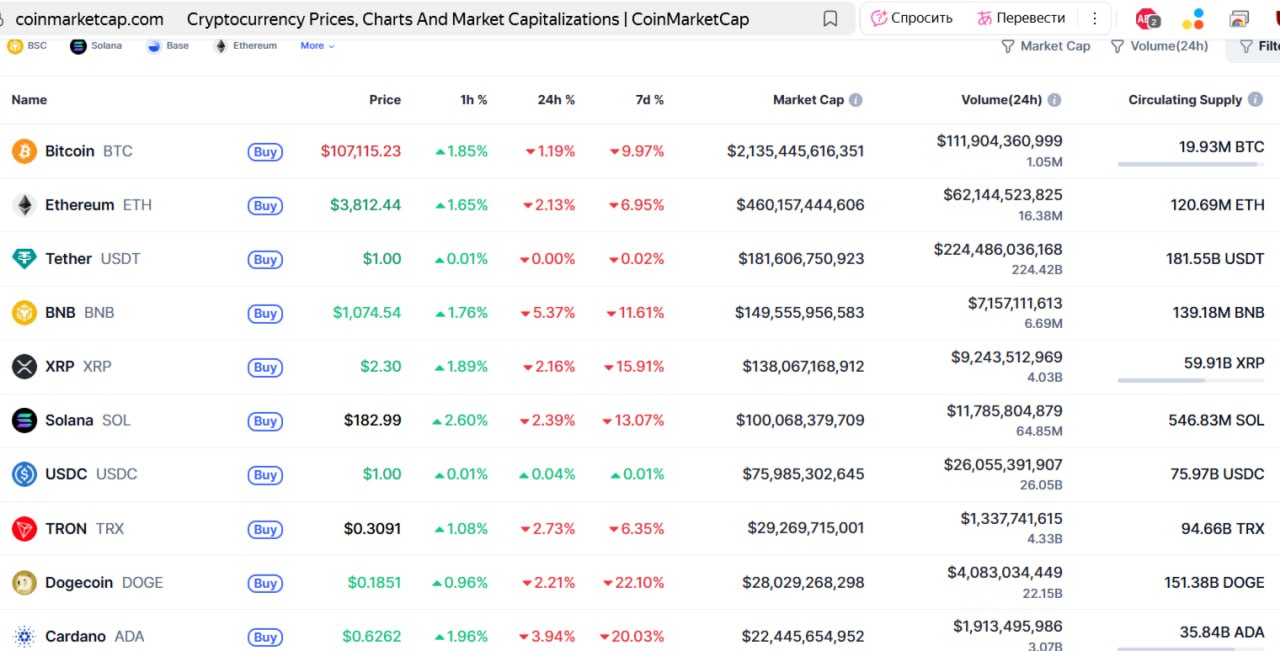This screenshot has width=1280, height=651.
Task: Click the TRON coin logo
Action: [x=24, y=529]
